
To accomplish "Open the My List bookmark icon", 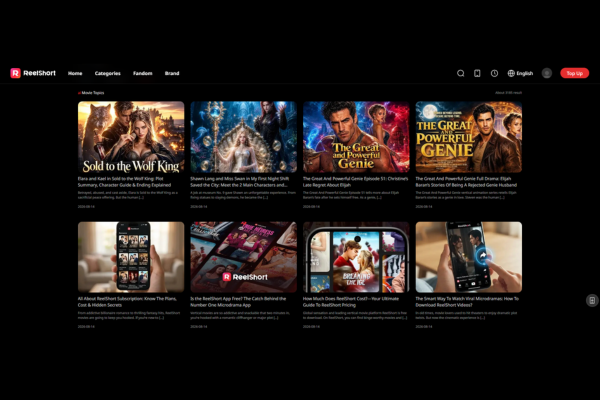I will point(477,73).
